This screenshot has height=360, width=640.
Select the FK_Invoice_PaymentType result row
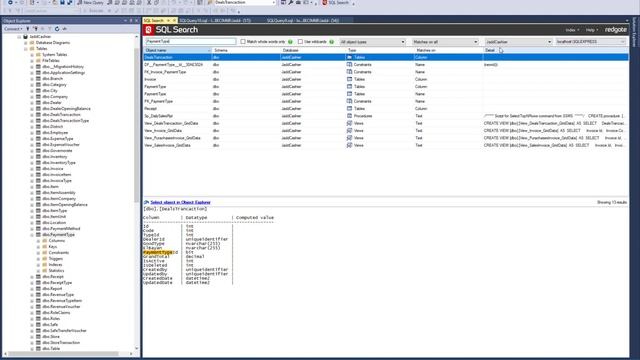pos(386,72)
